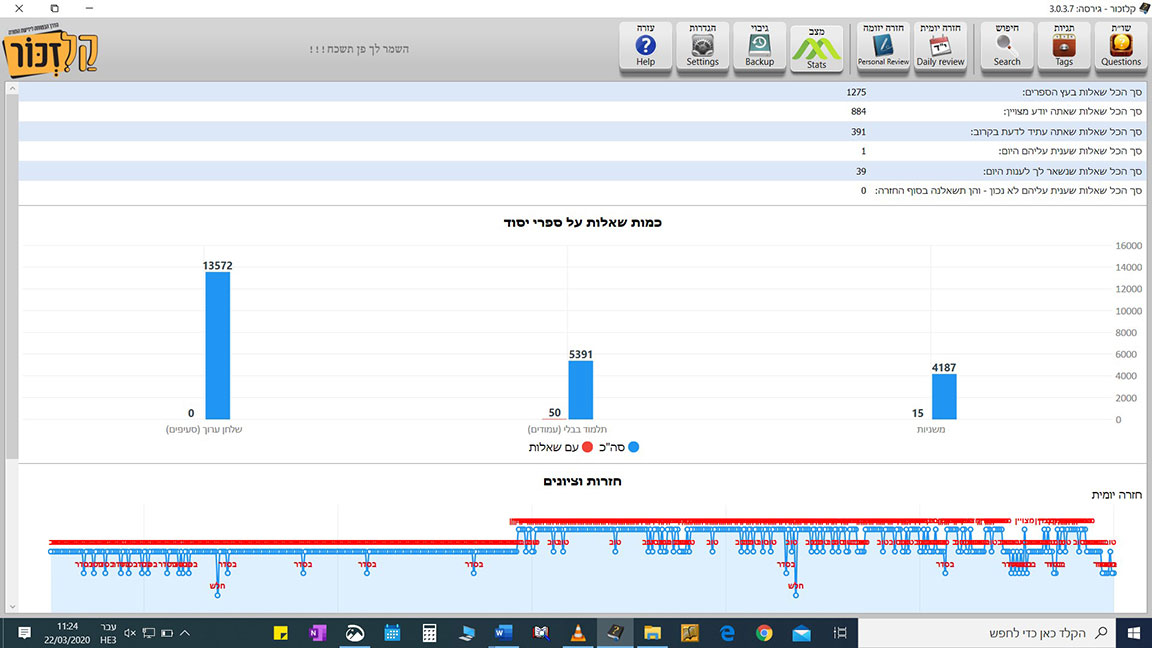
Task: Open the Backup tool
Action: pos(759,46)
